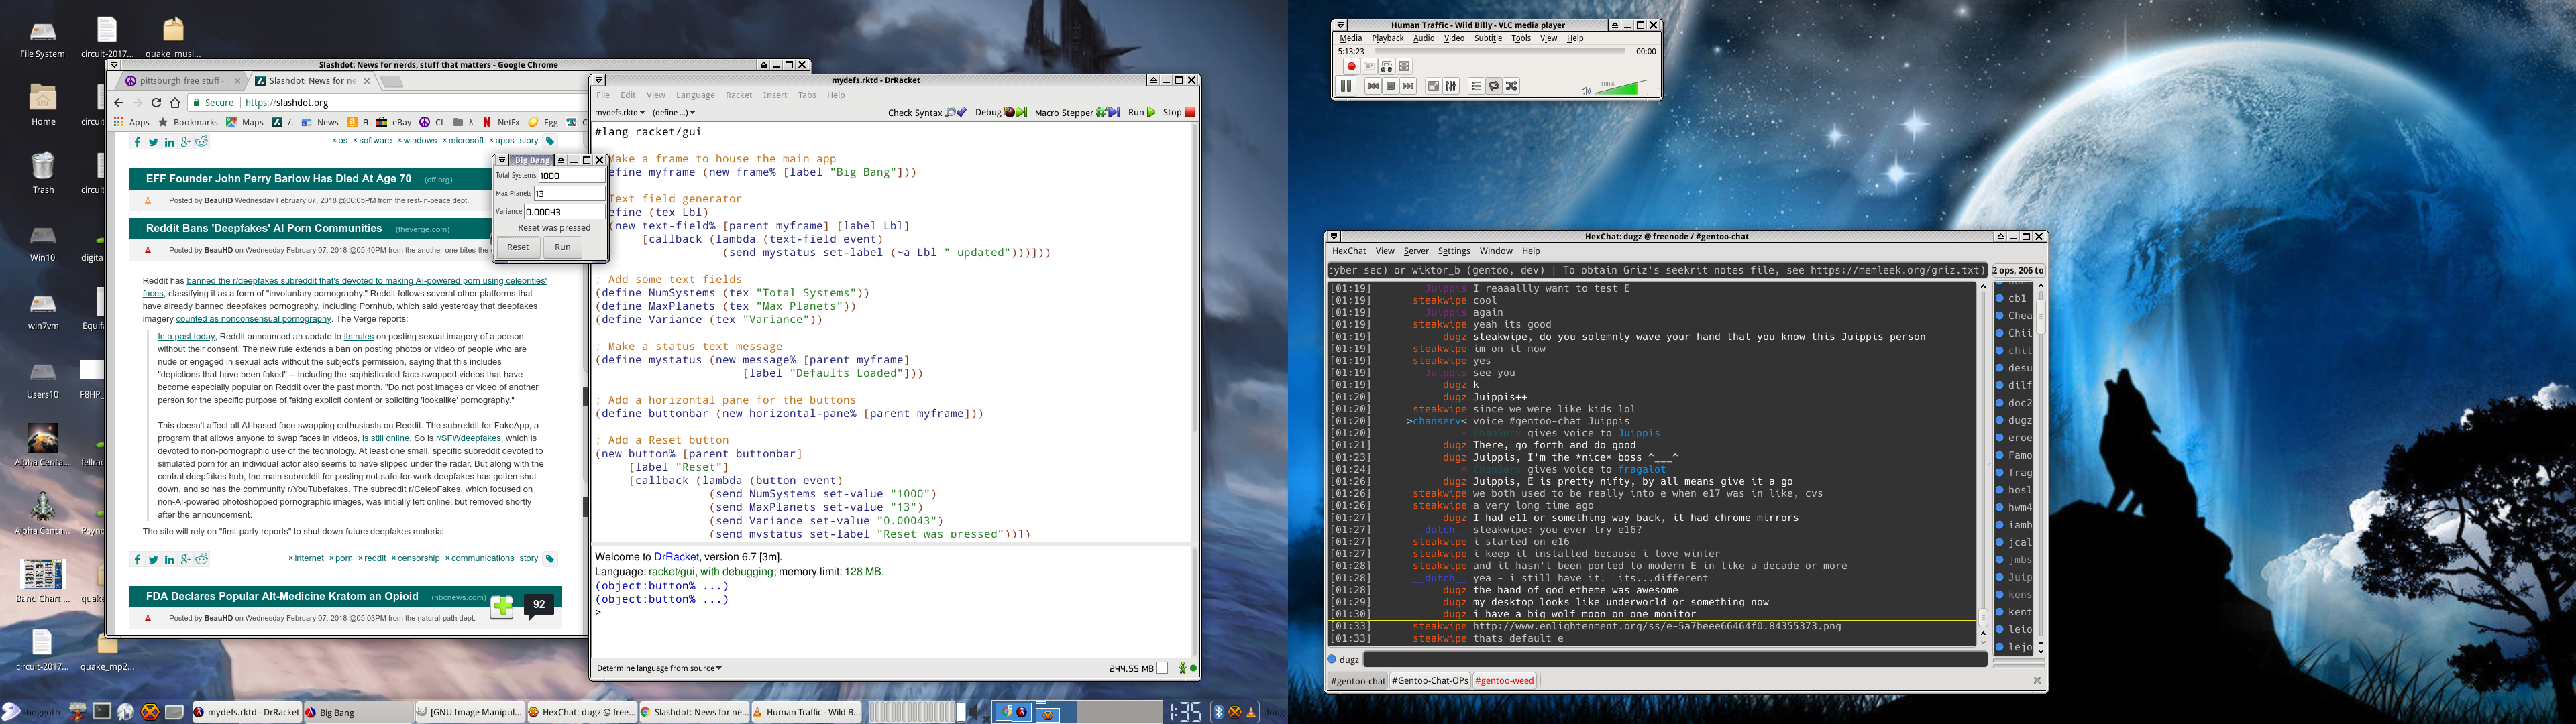Image resolution: width=2576 pixels, height=724 pixels.
Task: Open Reddit Bans Deepfakes article headline
Action: [x=264, y=229]
